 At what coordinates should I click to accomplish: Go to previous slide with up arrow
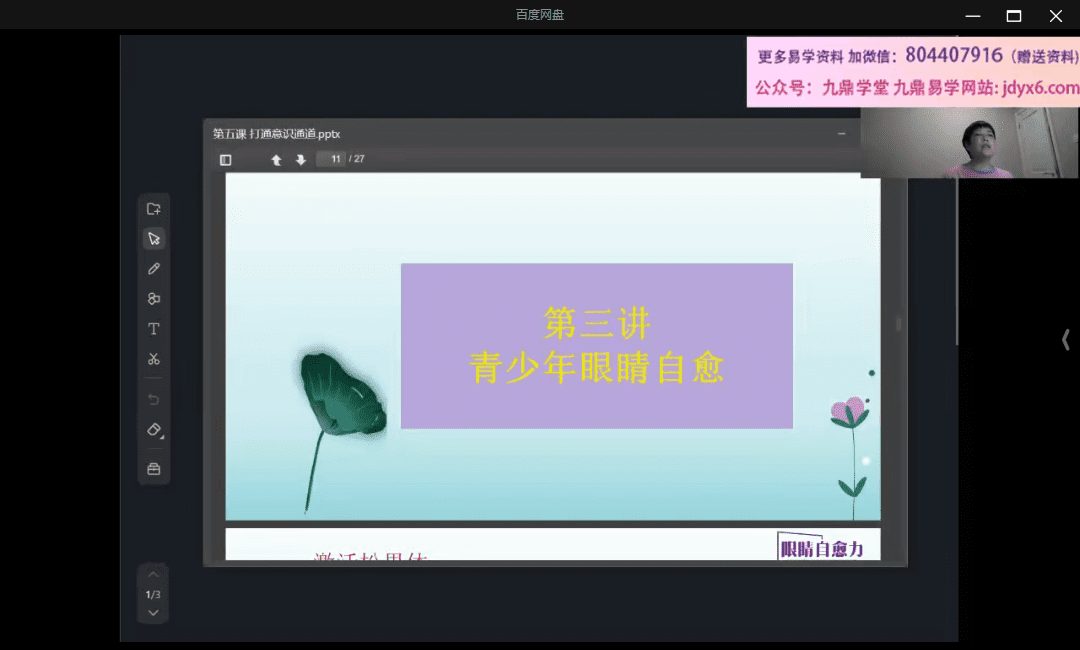[x=276, y=160]
